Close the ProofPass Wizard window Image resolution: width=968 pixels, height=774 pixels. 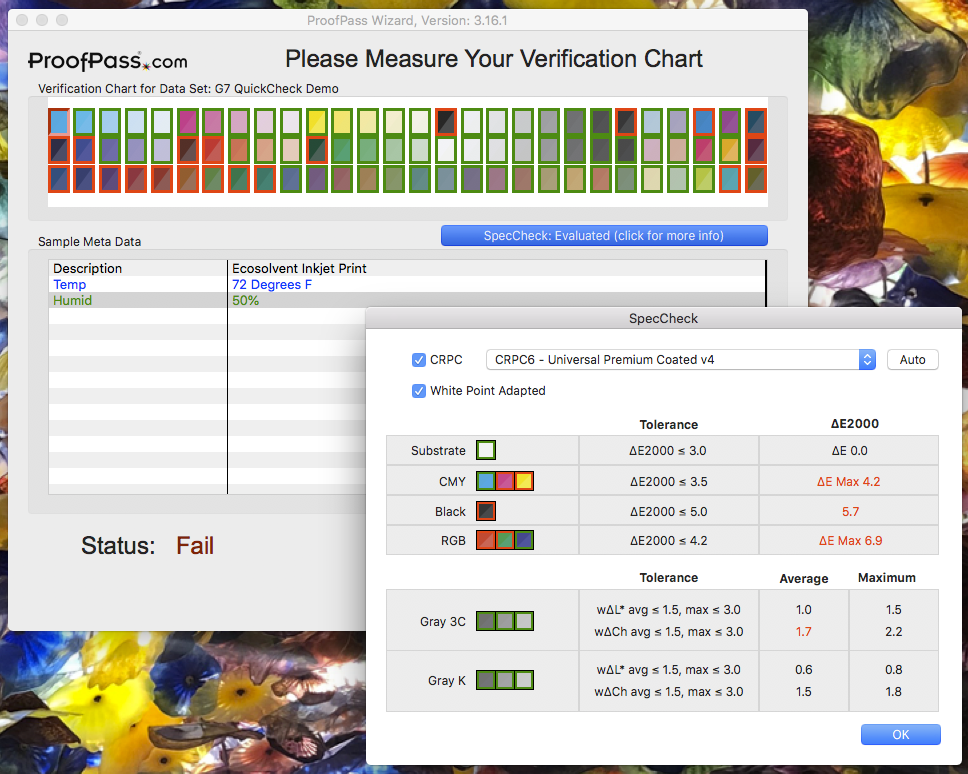22,20
